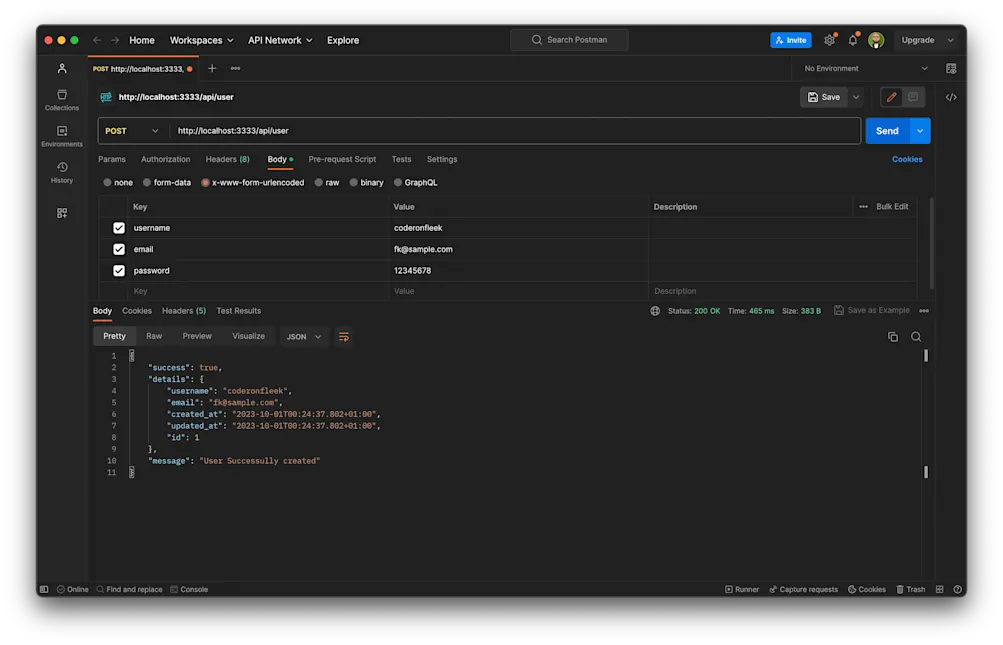Image resolution: width=1003 pixels, height=645 pixels.
Task: Copy the response body
Action: coord(892,337)
